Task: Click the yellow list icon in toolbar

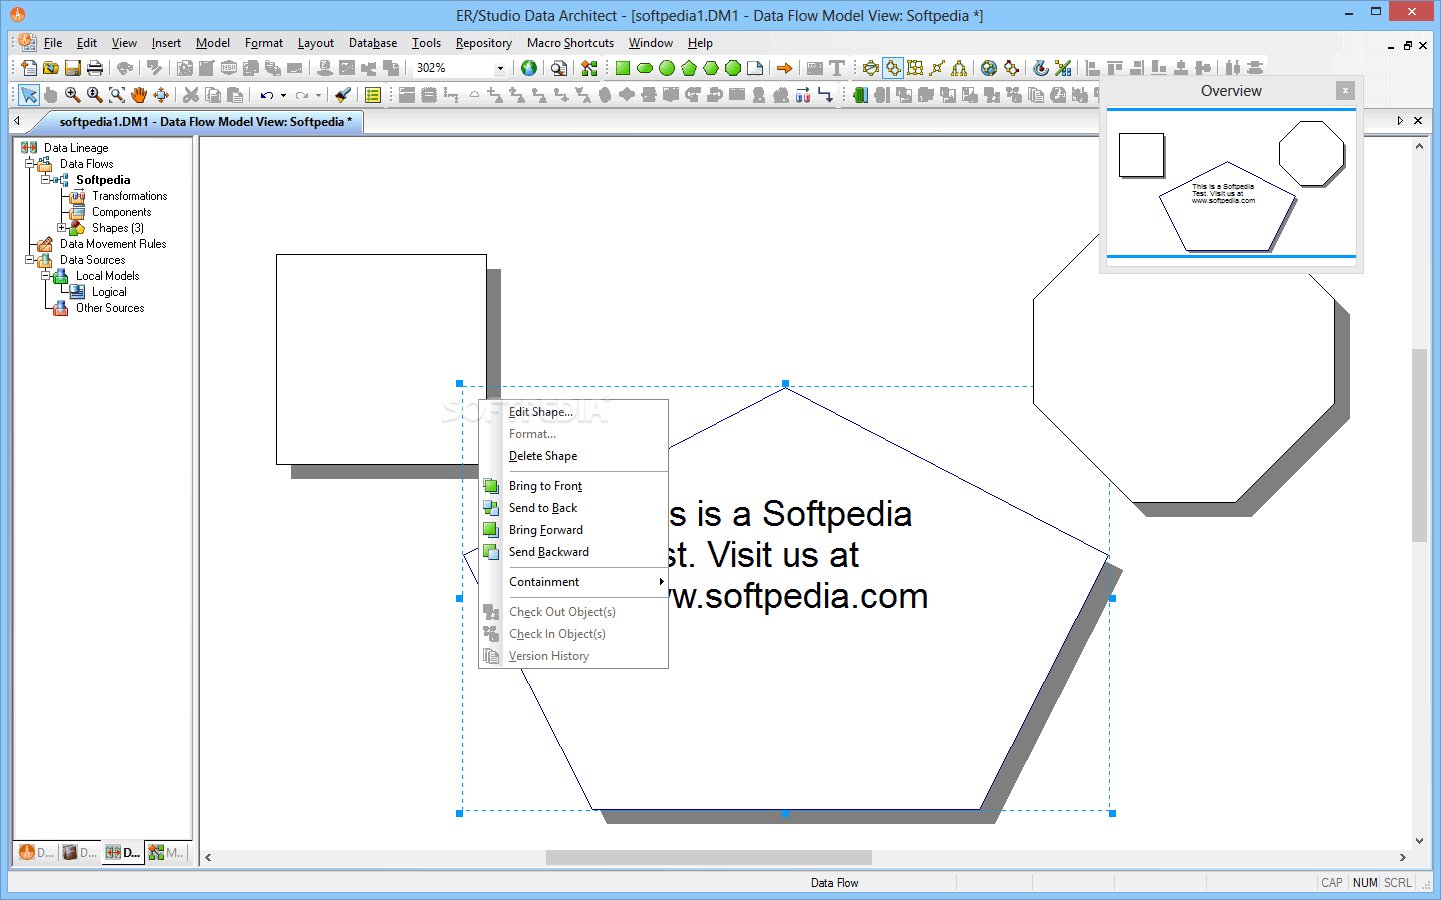Action: [x=373, y=95]
